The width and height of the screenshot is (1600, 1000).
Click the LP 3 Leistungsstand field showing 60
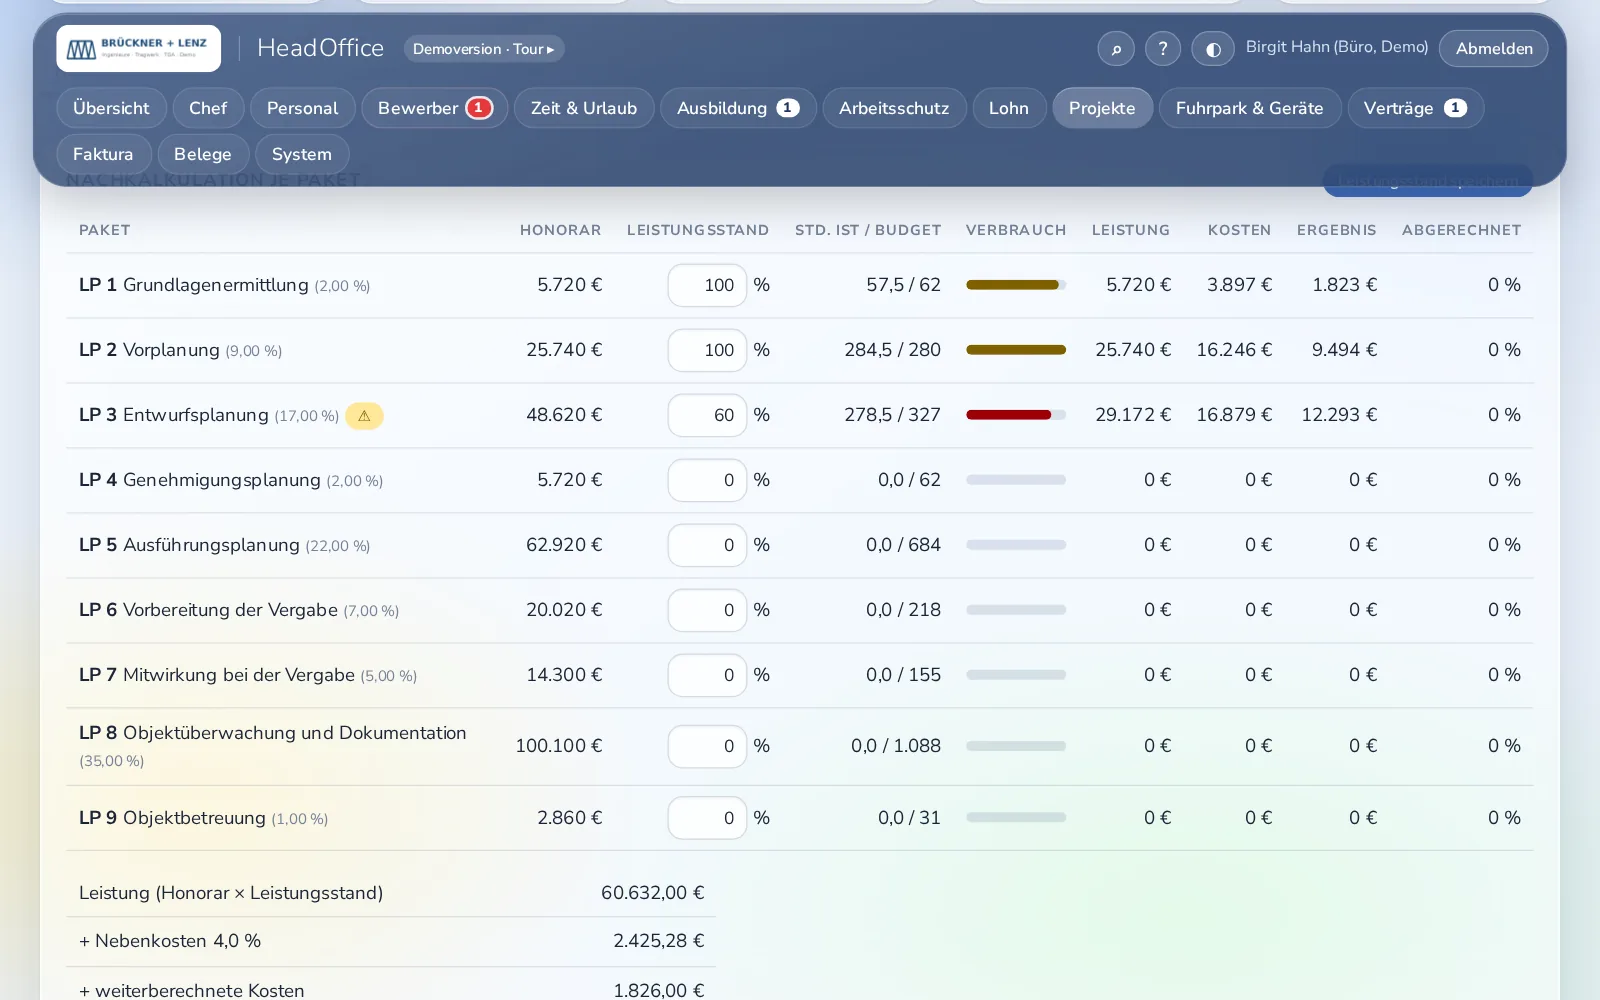tap(707, 415)
